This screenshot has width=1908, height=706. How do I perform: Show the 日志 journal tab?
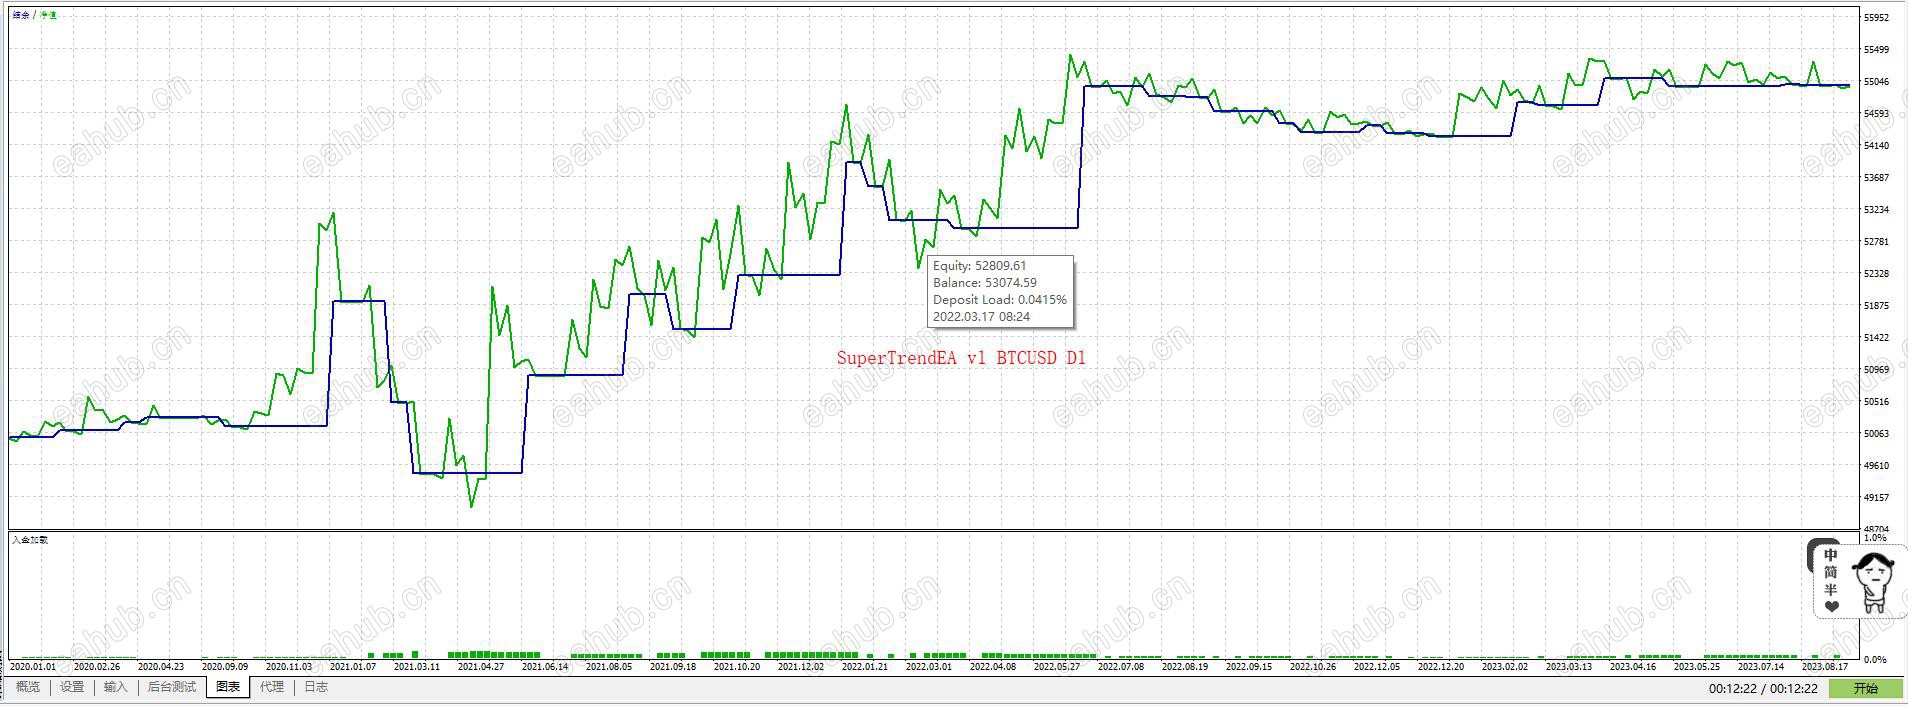(316, 687)
